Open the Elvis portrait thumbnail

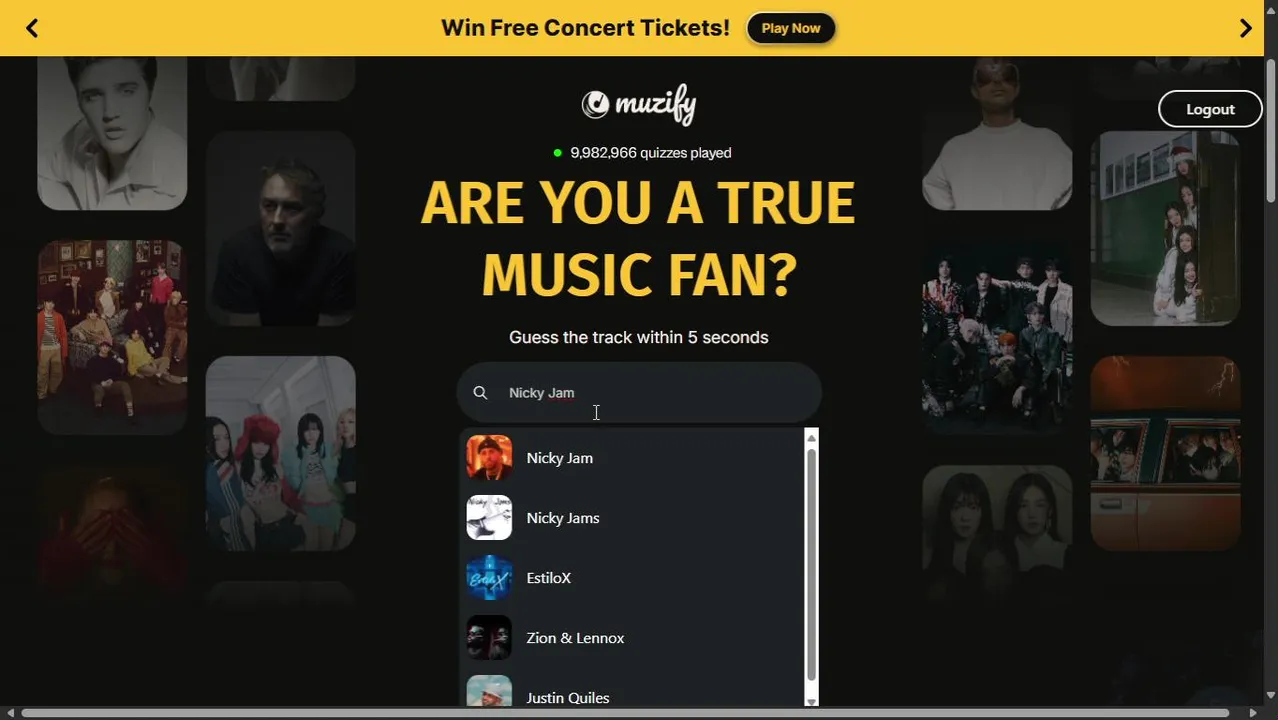(x=112, y=133)
